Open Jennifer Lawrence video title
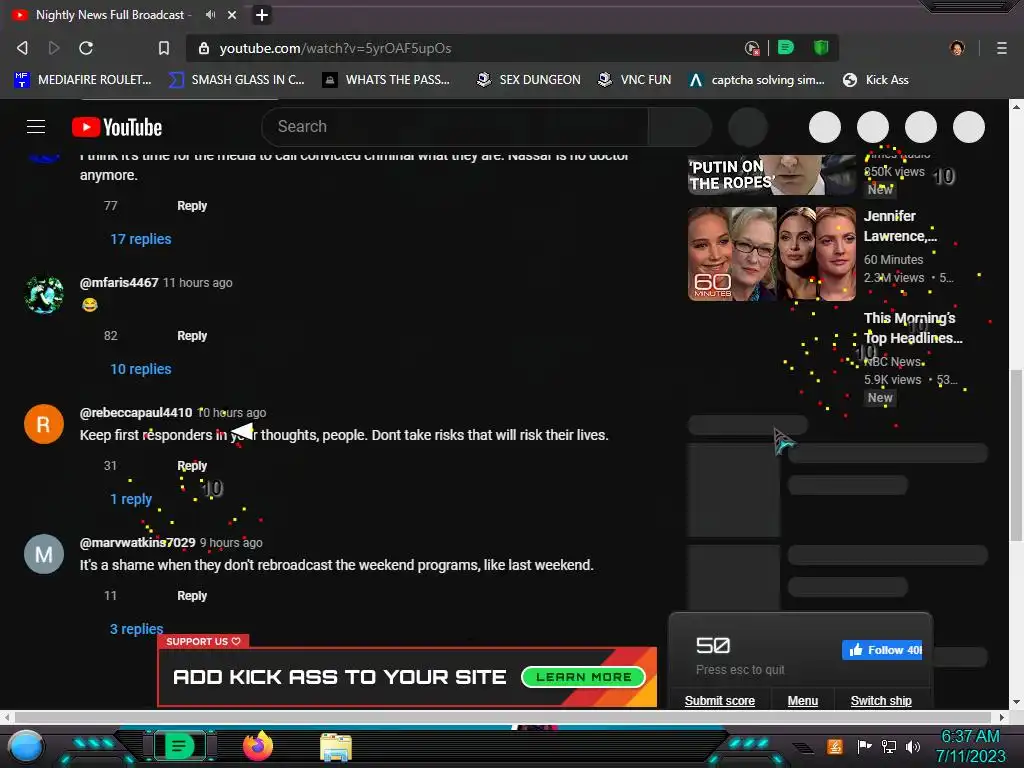Screen dimensions: 1024x768 (901, 226)
